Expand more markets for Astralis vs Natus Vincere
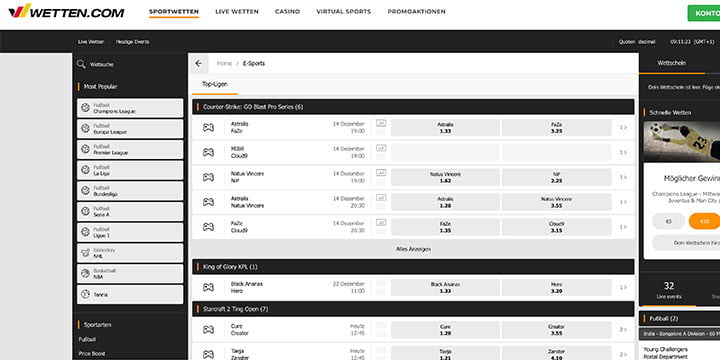The height and width of the screenshot is (360, 720). point(623,202)
